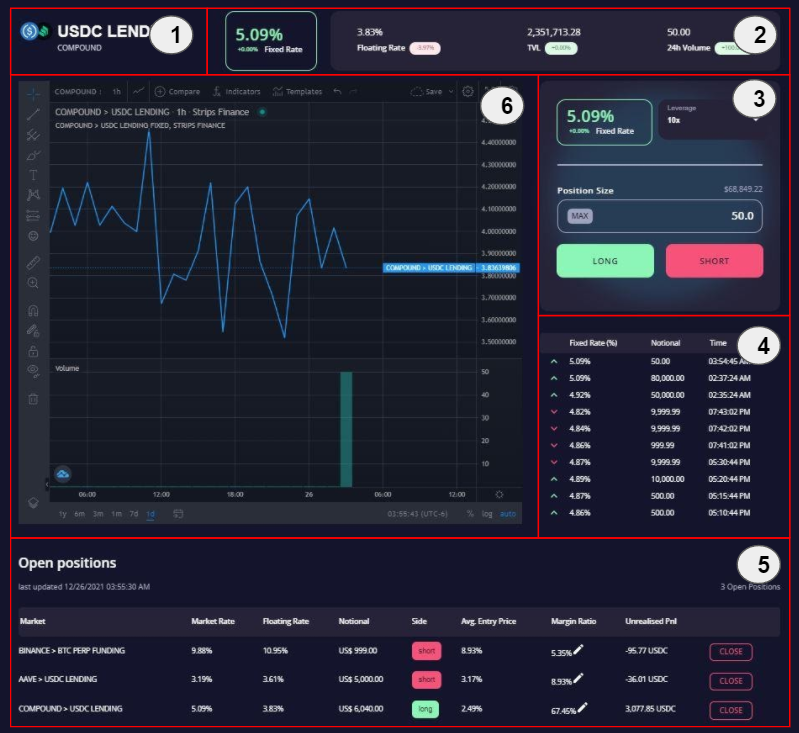Open the Indicators menu
This screenshot has width=799, height=733.
coord(236,91)
